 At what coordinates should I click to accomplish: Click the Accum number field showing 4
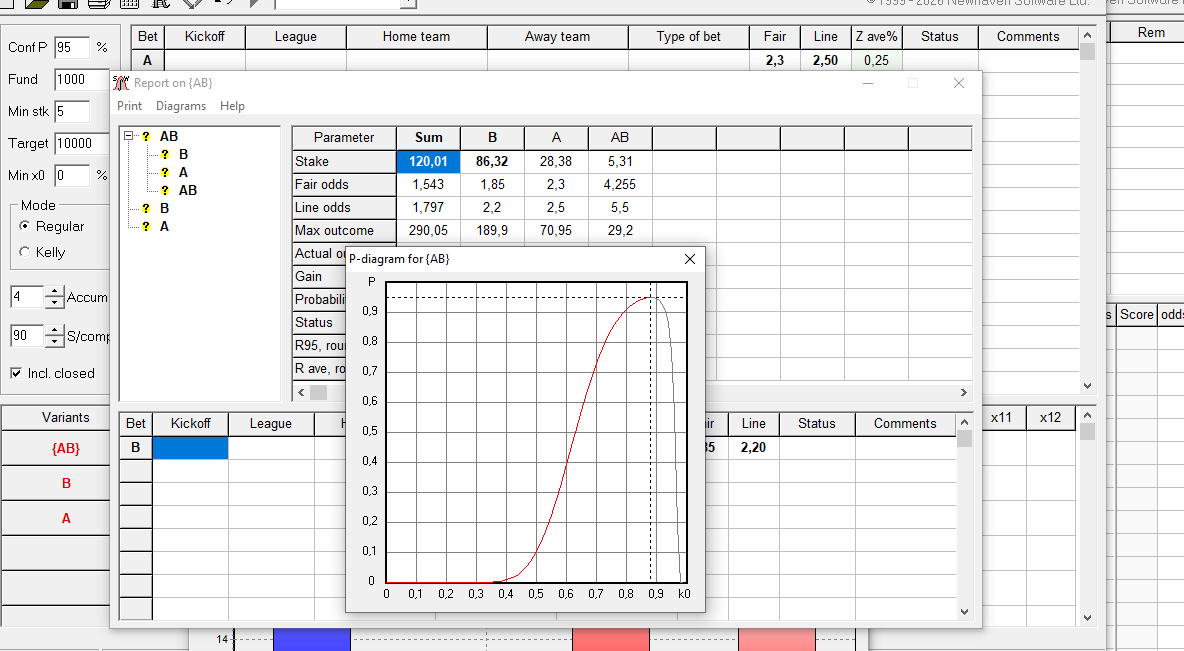click(28, 297)
